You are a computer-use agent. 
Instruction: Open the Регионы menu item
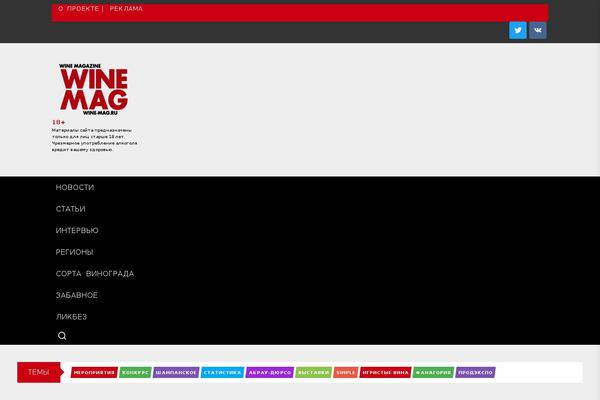coord(74,252)
